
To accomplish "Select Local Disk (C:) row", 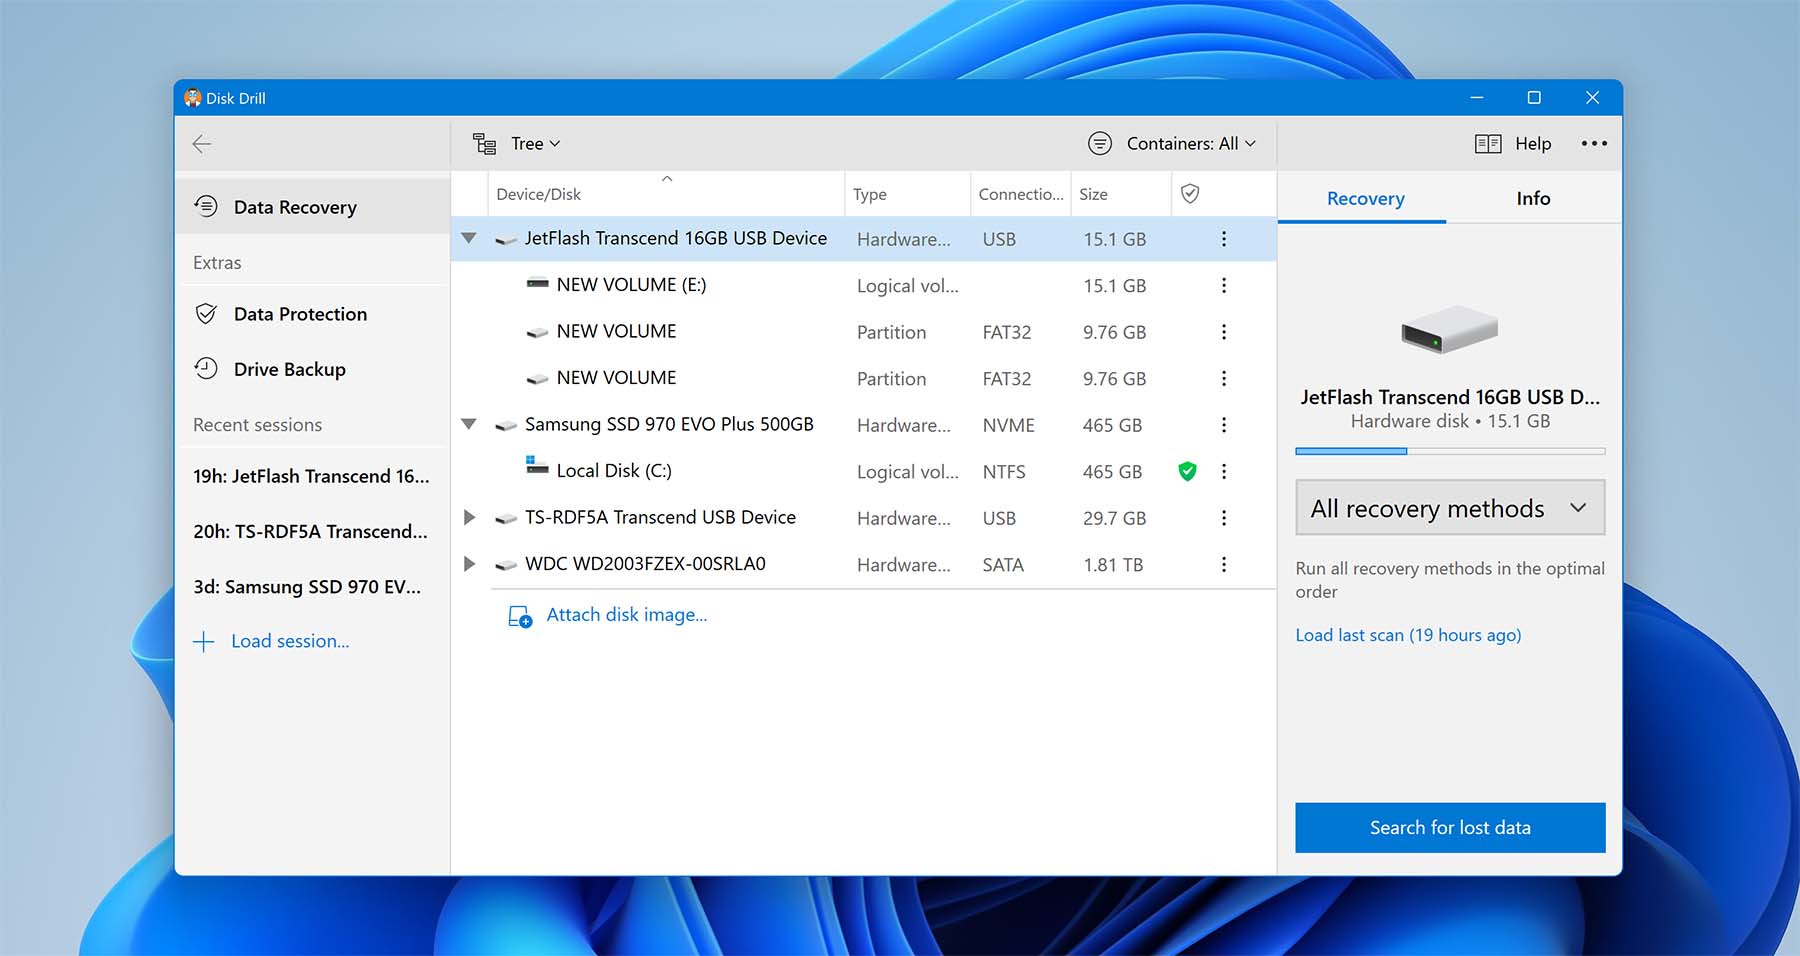I will tap(863, 471).
